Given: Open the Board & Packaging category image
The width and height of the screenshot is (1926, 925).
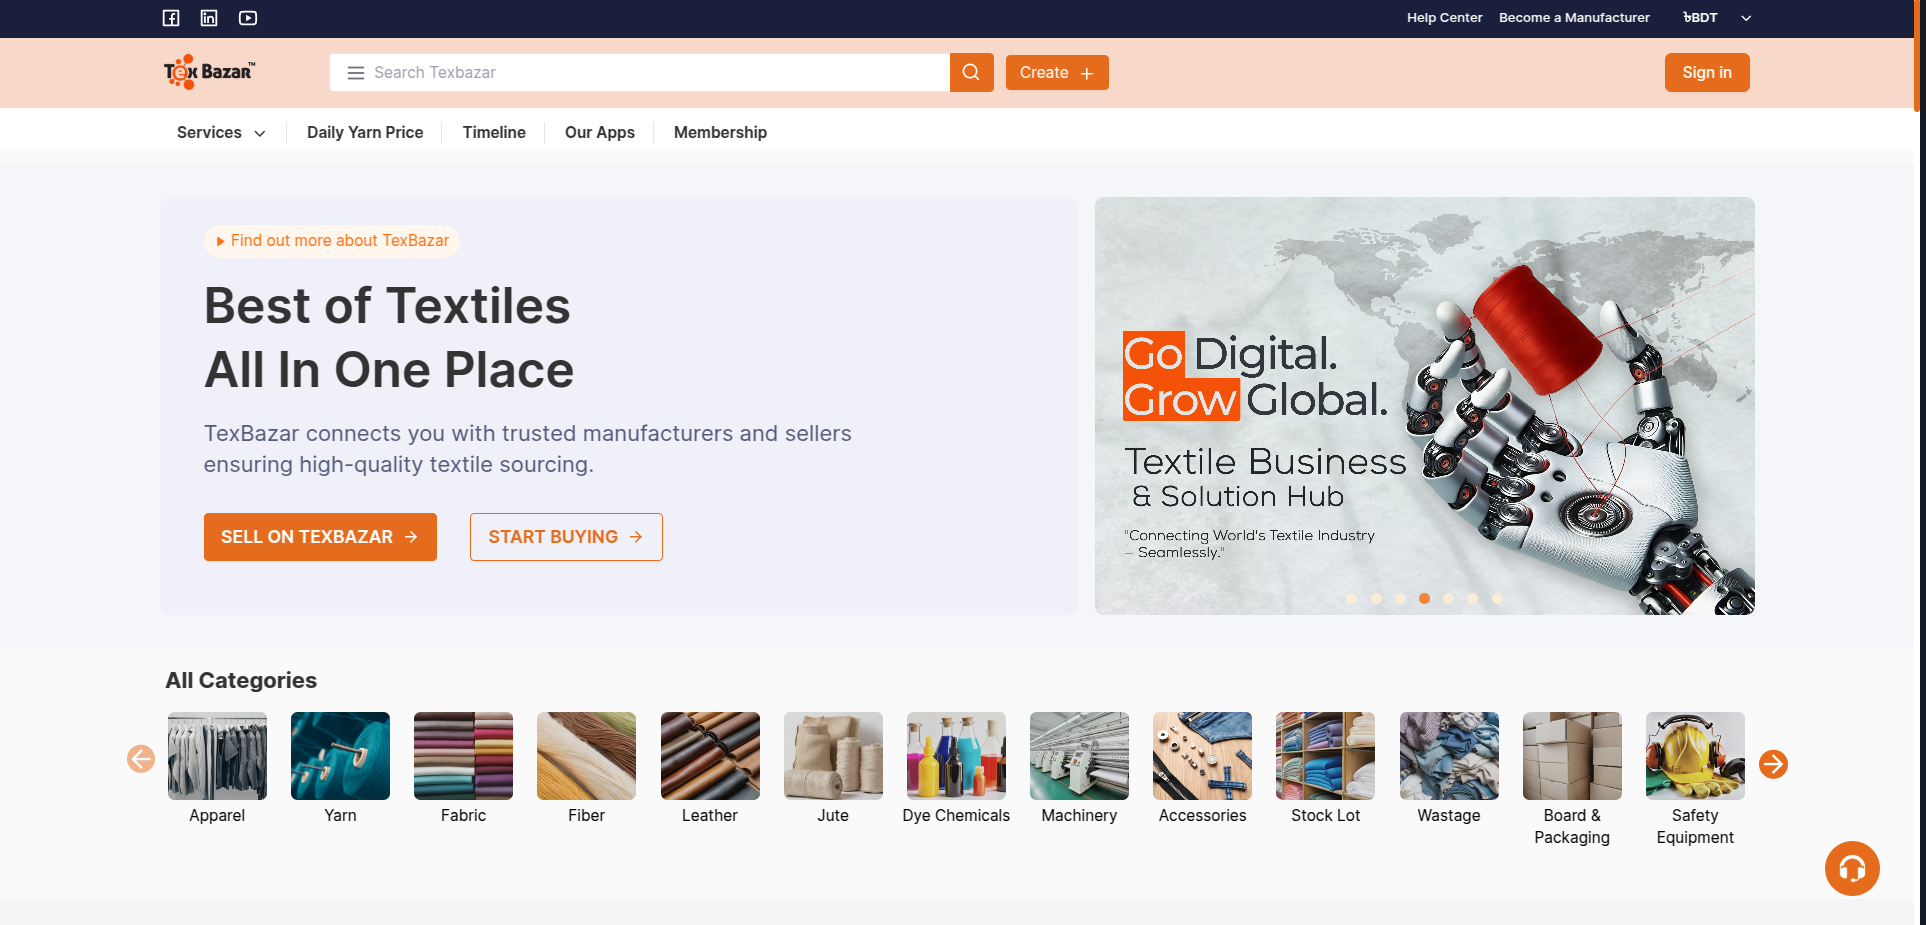Looking at the screenshot, I should coord(1572,756).
